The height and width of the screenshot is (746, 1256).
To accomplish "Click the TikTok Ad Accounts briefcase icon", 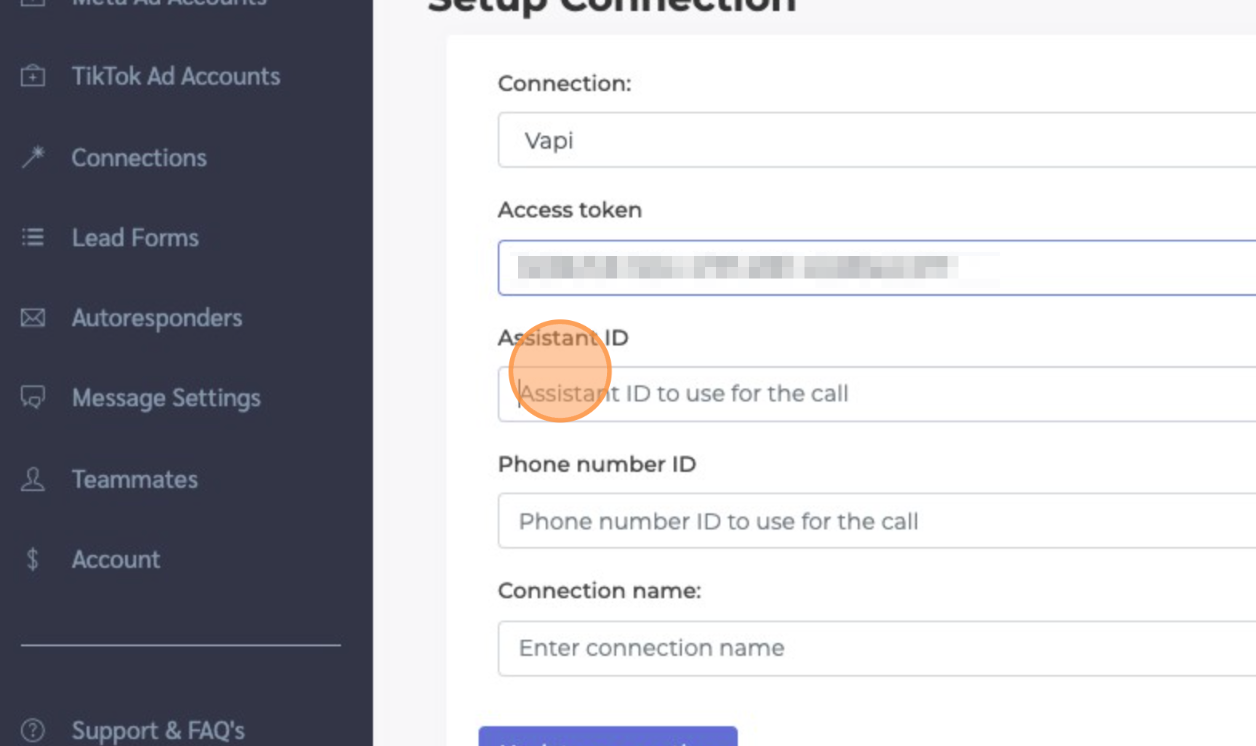I will point(33,77).
